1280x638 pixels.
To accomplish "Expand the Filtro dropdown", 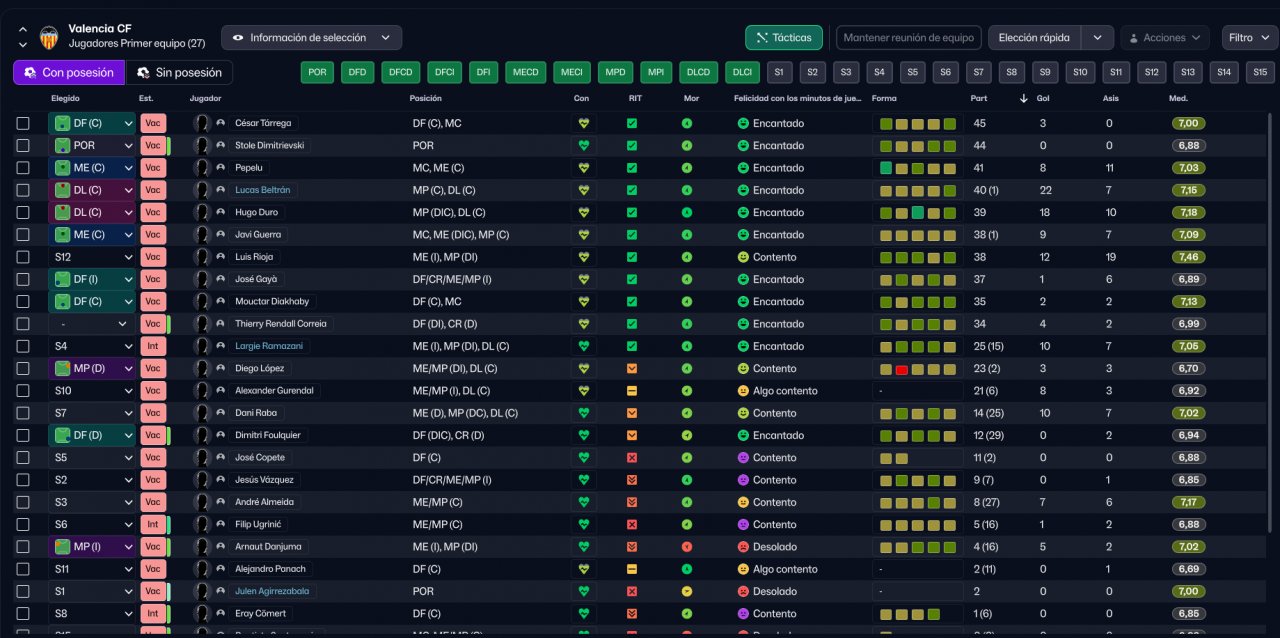I will pyautogui.click(x=1249, y=38).
